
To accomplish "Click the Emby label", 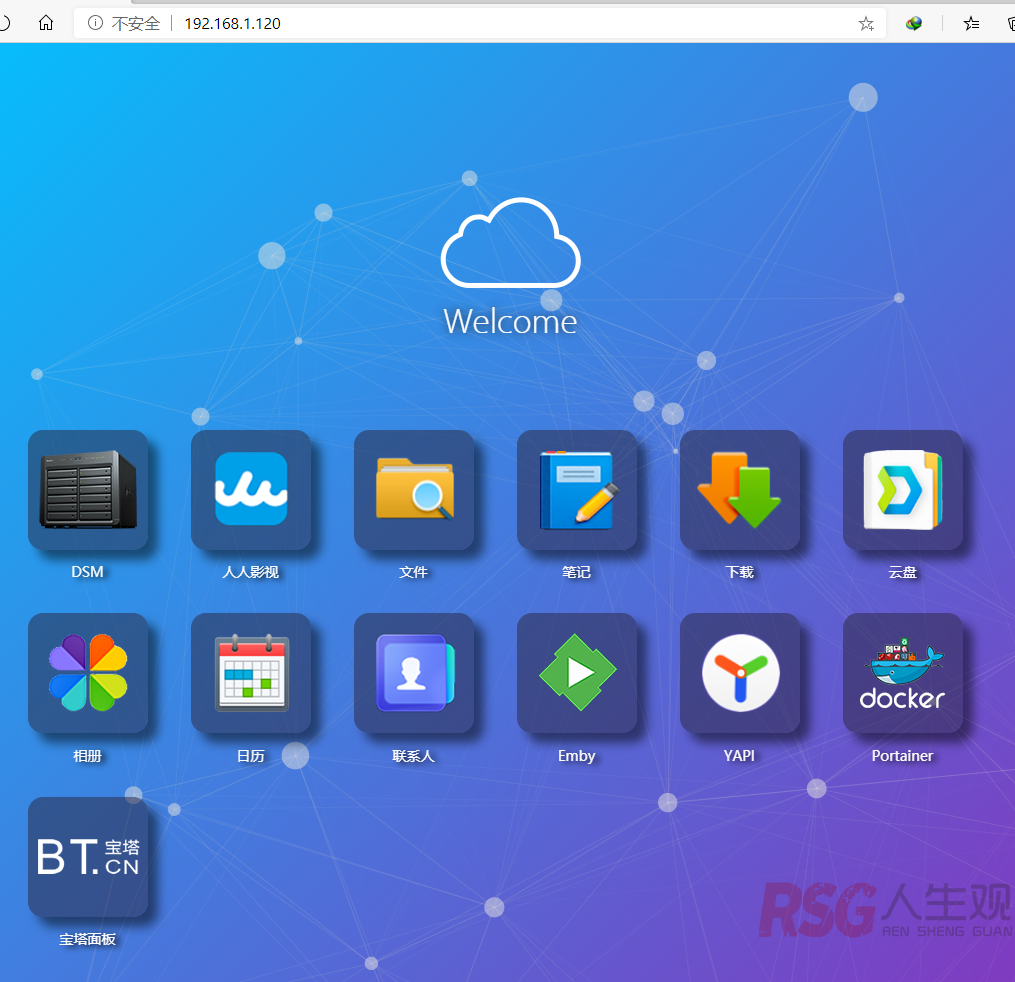I will coord(577,756).
